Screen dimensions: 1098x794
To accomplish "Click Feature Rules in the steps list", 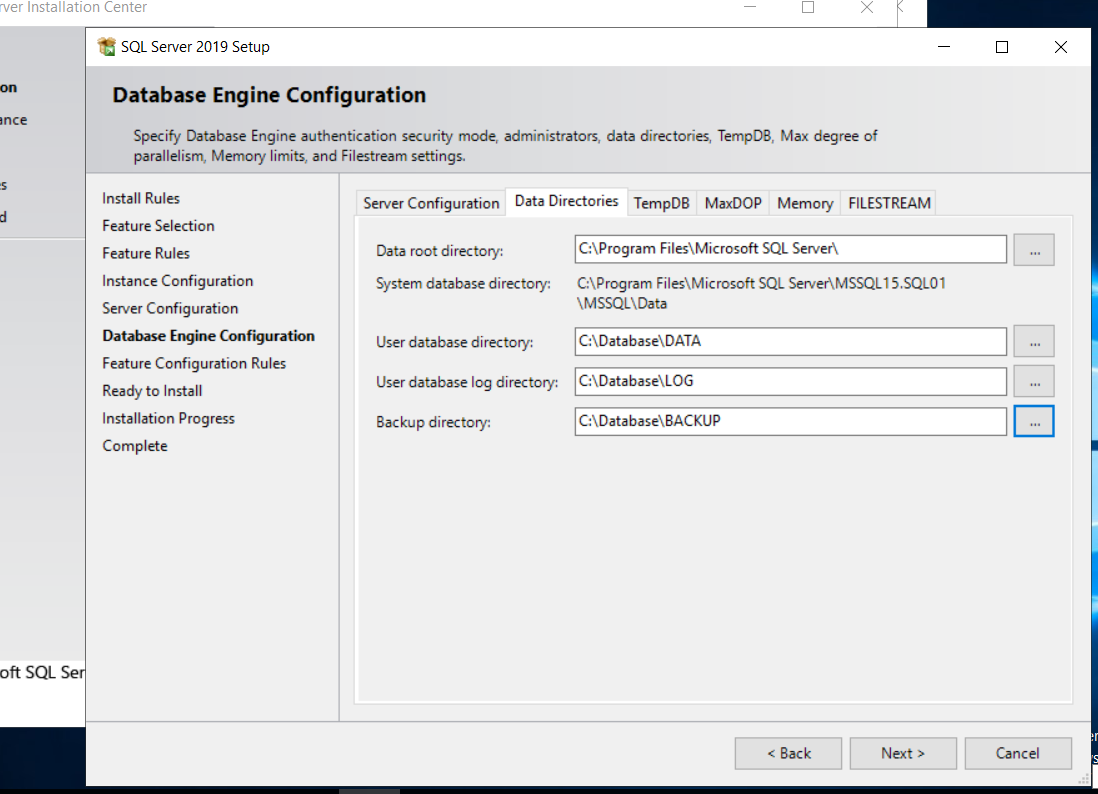I will 146,253.
